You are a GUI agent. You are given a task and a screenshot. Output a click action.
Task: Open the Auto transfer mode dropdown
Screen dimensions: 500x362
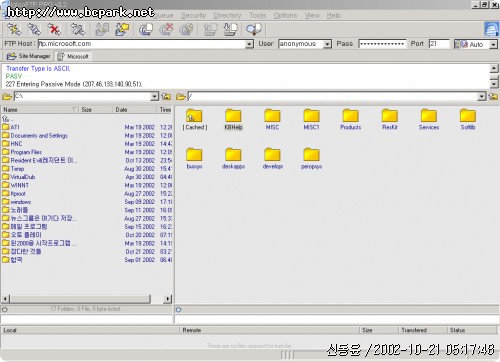click(493, 44)
